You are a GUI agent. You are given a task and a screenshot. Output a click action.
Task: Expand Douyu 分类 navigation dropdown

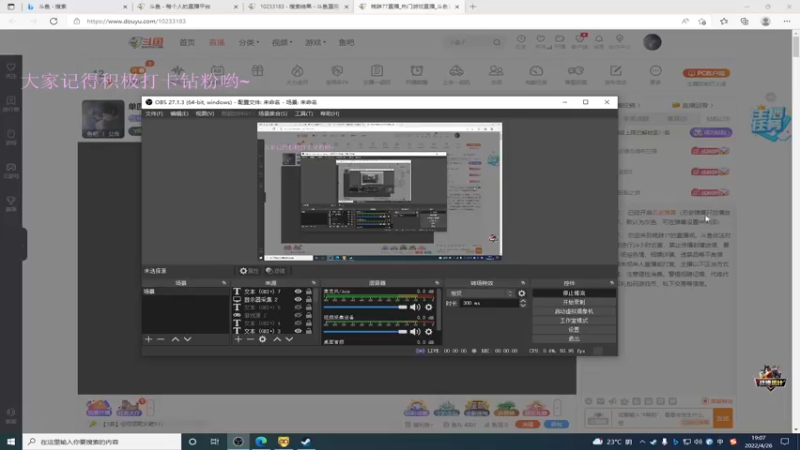pos(249,42)
